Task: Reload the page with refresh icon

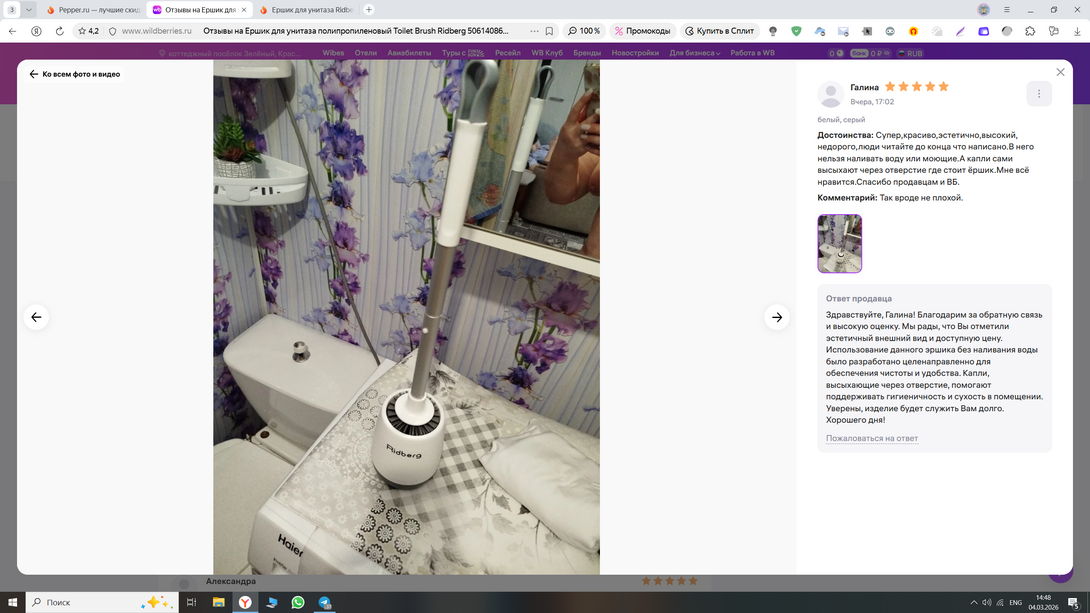Action: [59, 31]
